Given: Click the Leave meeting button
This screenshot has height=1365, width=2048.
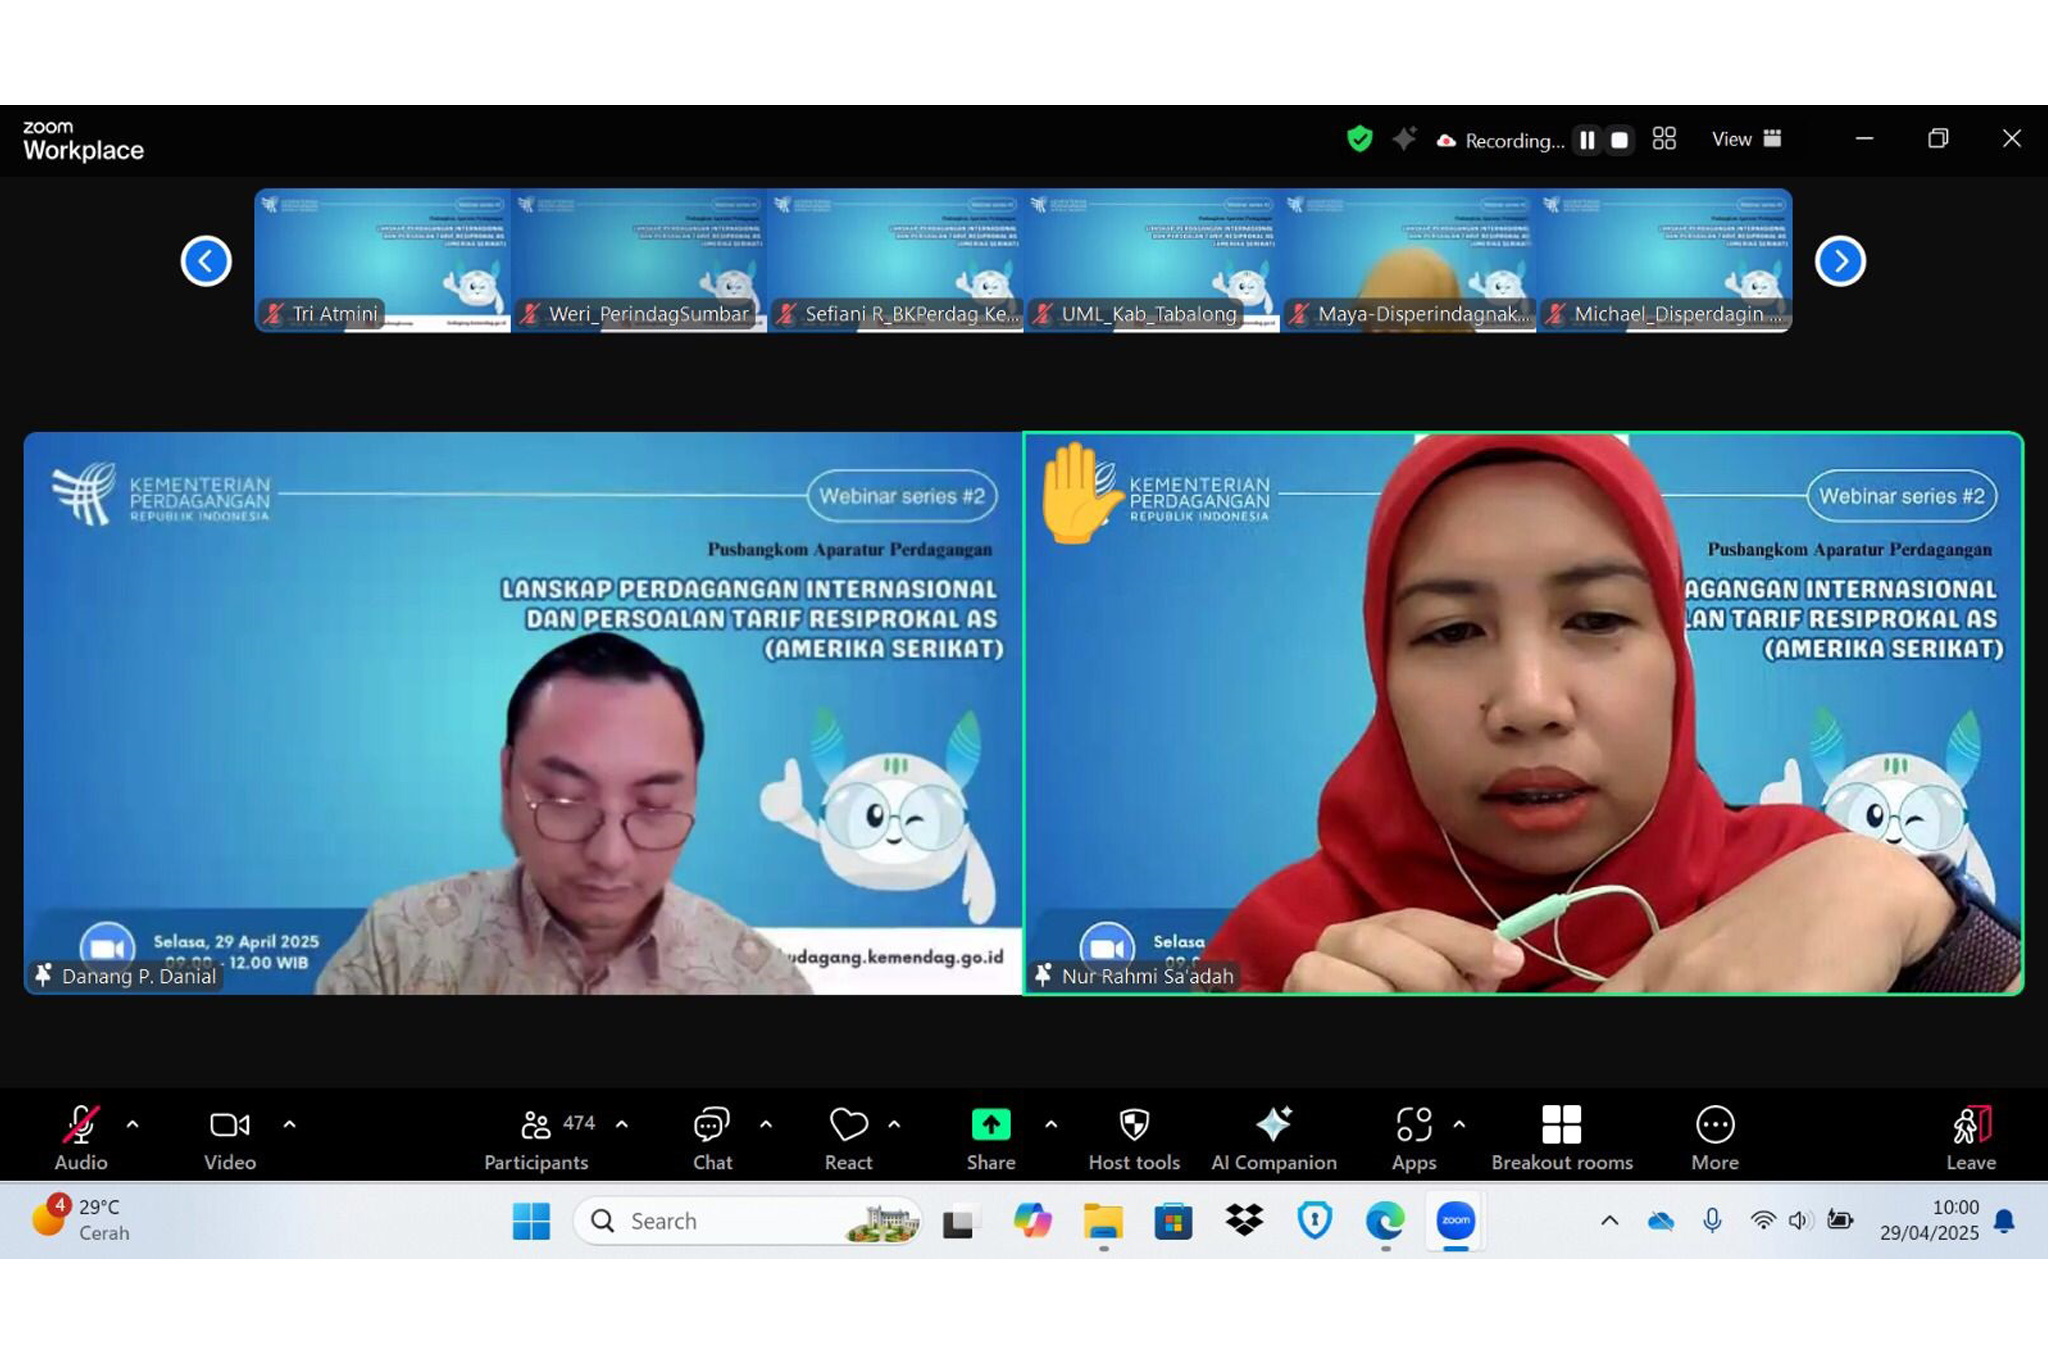Looking at the screenshot, I should click(1971, 1136).
